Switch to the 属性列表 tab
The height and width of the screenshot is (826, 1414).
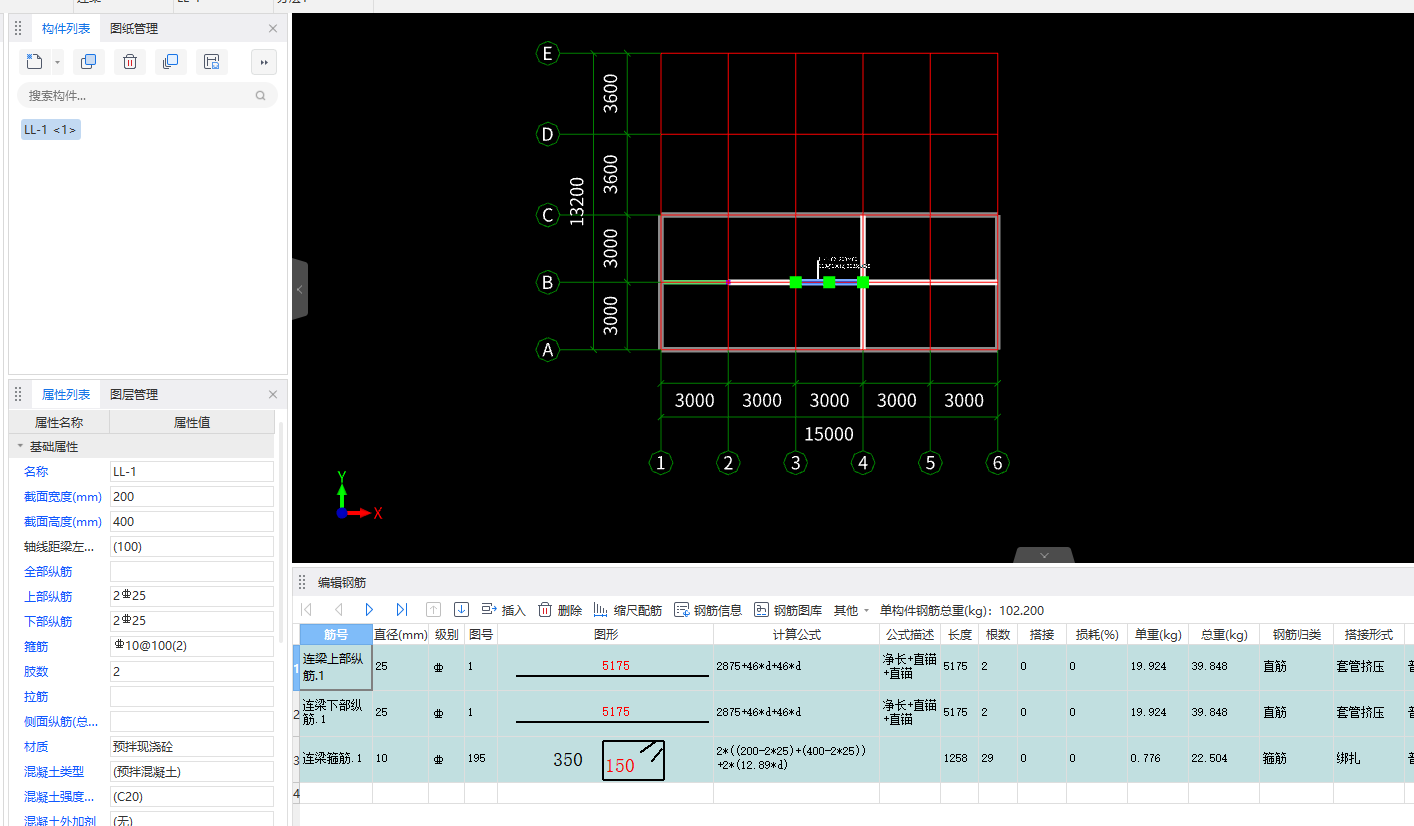[x=66, y=395]
